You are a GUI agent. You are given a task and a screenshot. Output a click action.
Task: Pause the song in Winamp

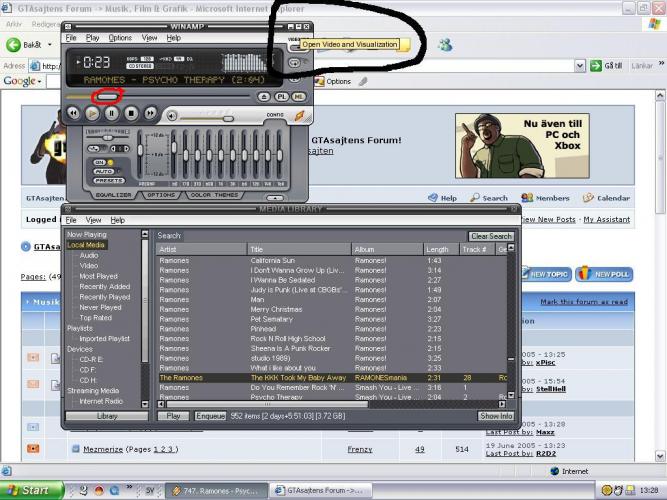(111, 114)
